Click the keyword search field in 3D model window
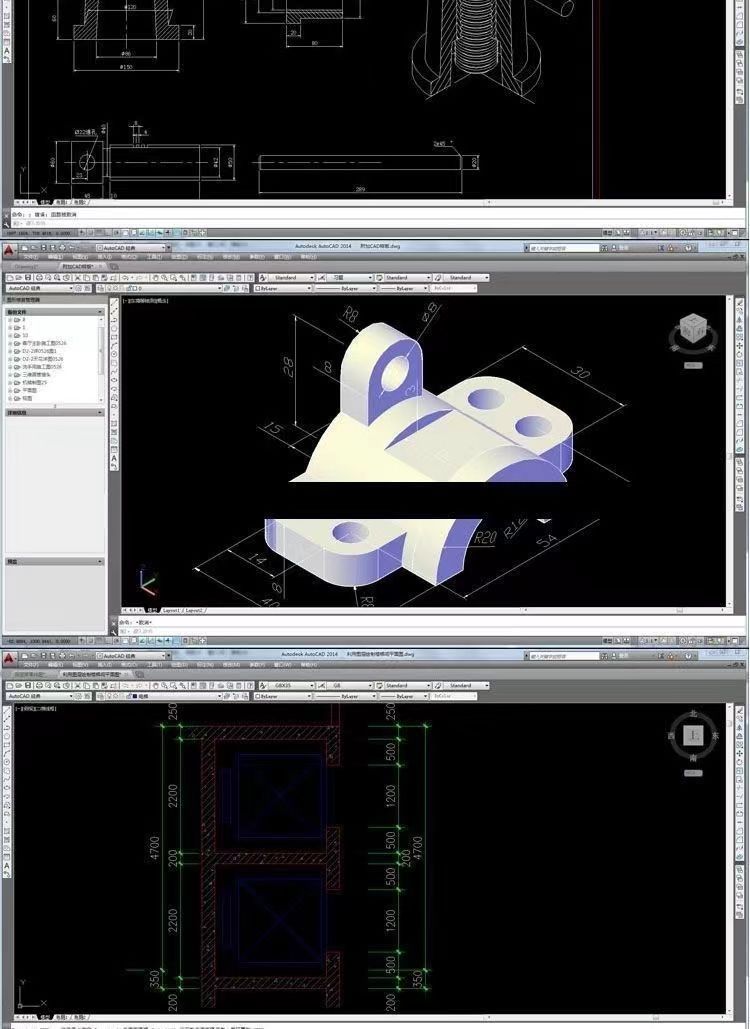This screenshot has width=750, height=1029. tap(565, 248)
